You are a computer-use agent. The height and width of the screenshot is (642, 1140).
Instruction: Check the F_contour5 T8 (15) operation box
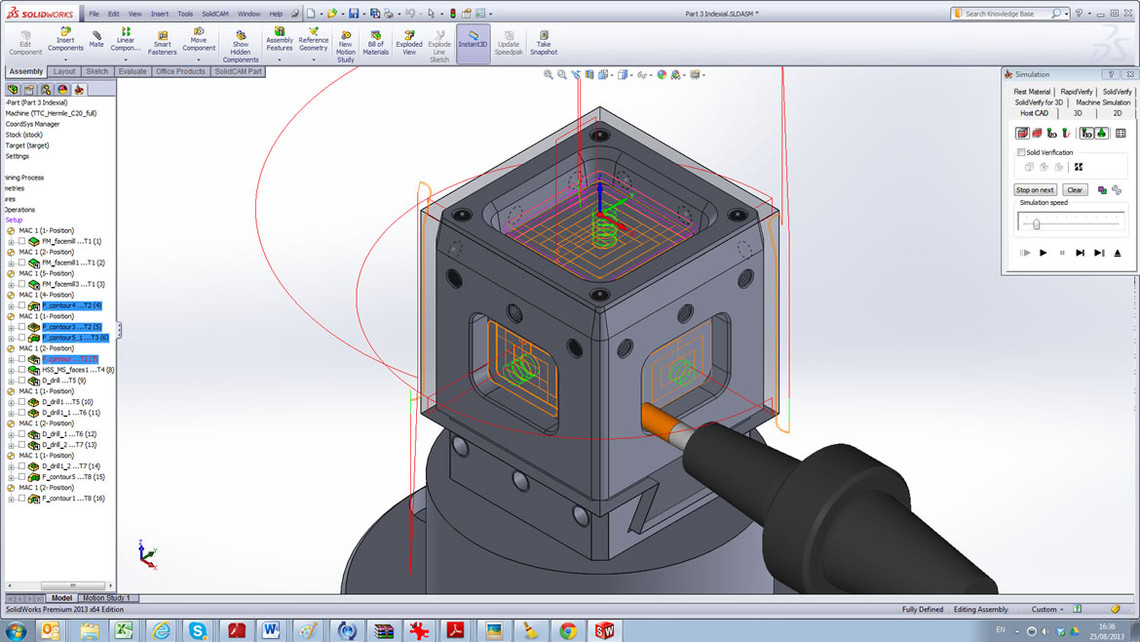pos(22,477)
